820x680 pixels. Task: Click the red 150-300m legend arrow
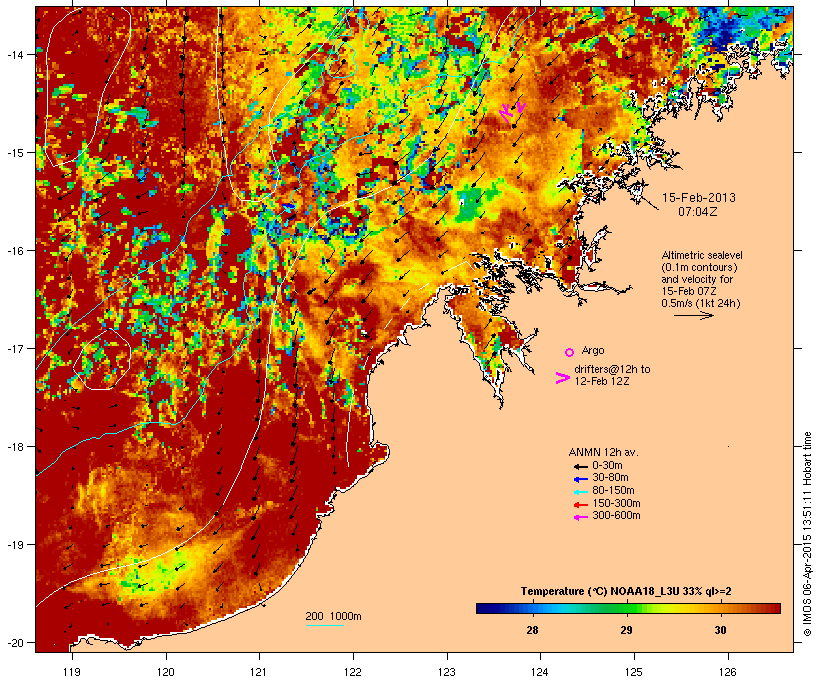[x=580, y=504]
